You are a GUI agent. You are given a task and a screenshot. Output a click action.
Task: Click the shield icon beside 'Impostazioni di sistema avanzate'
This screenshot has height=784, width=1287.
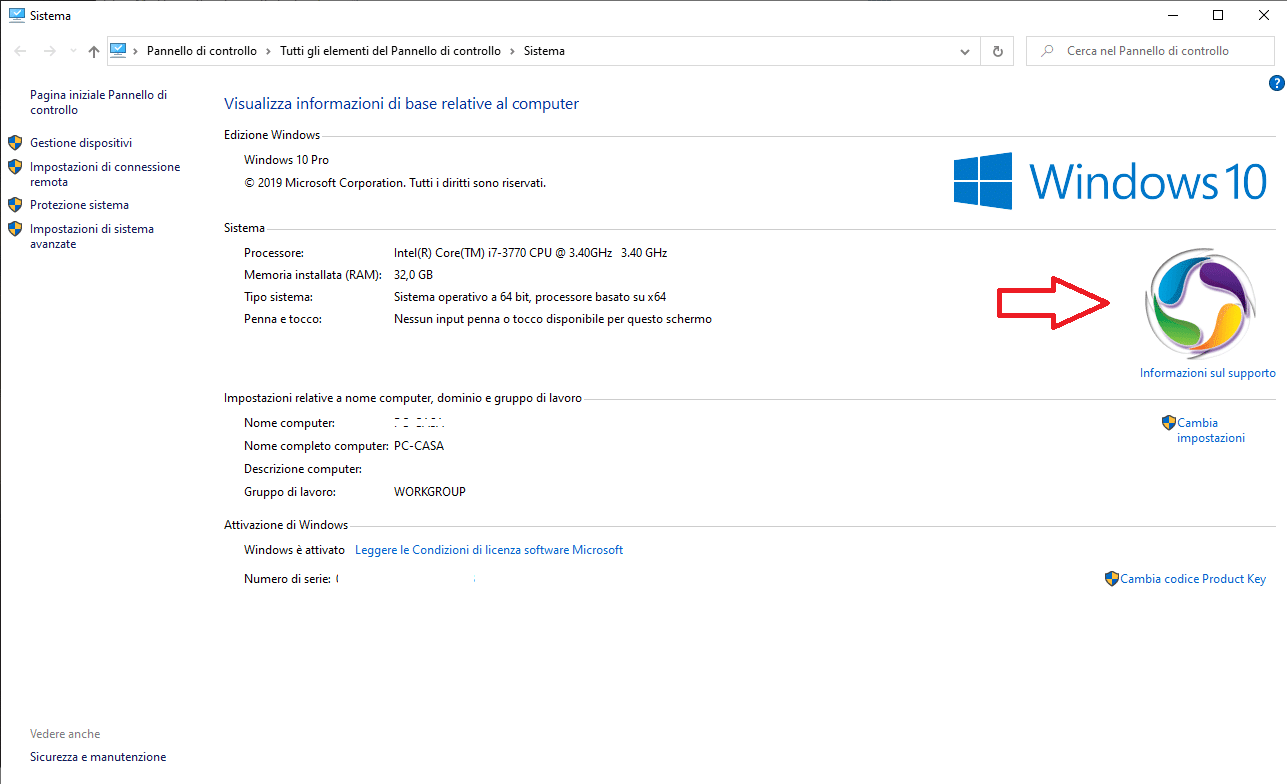(15, 229)
